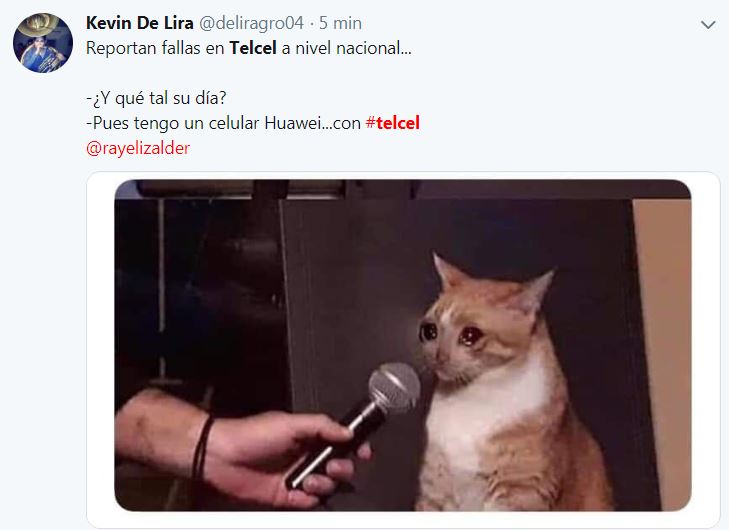This screenshot has width=729, height=530.
Task: Open the #telcel hashtag
Action: point(393,123)
